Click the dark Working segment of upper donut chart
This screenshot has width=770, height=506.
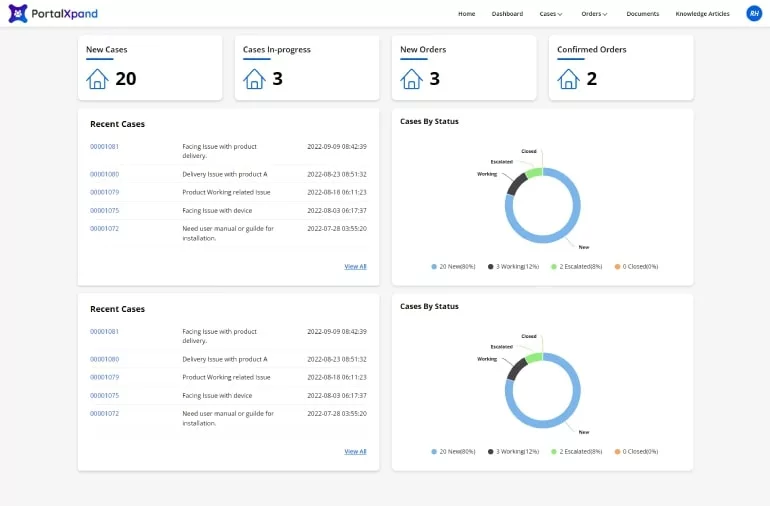click(x=516, y=184)
